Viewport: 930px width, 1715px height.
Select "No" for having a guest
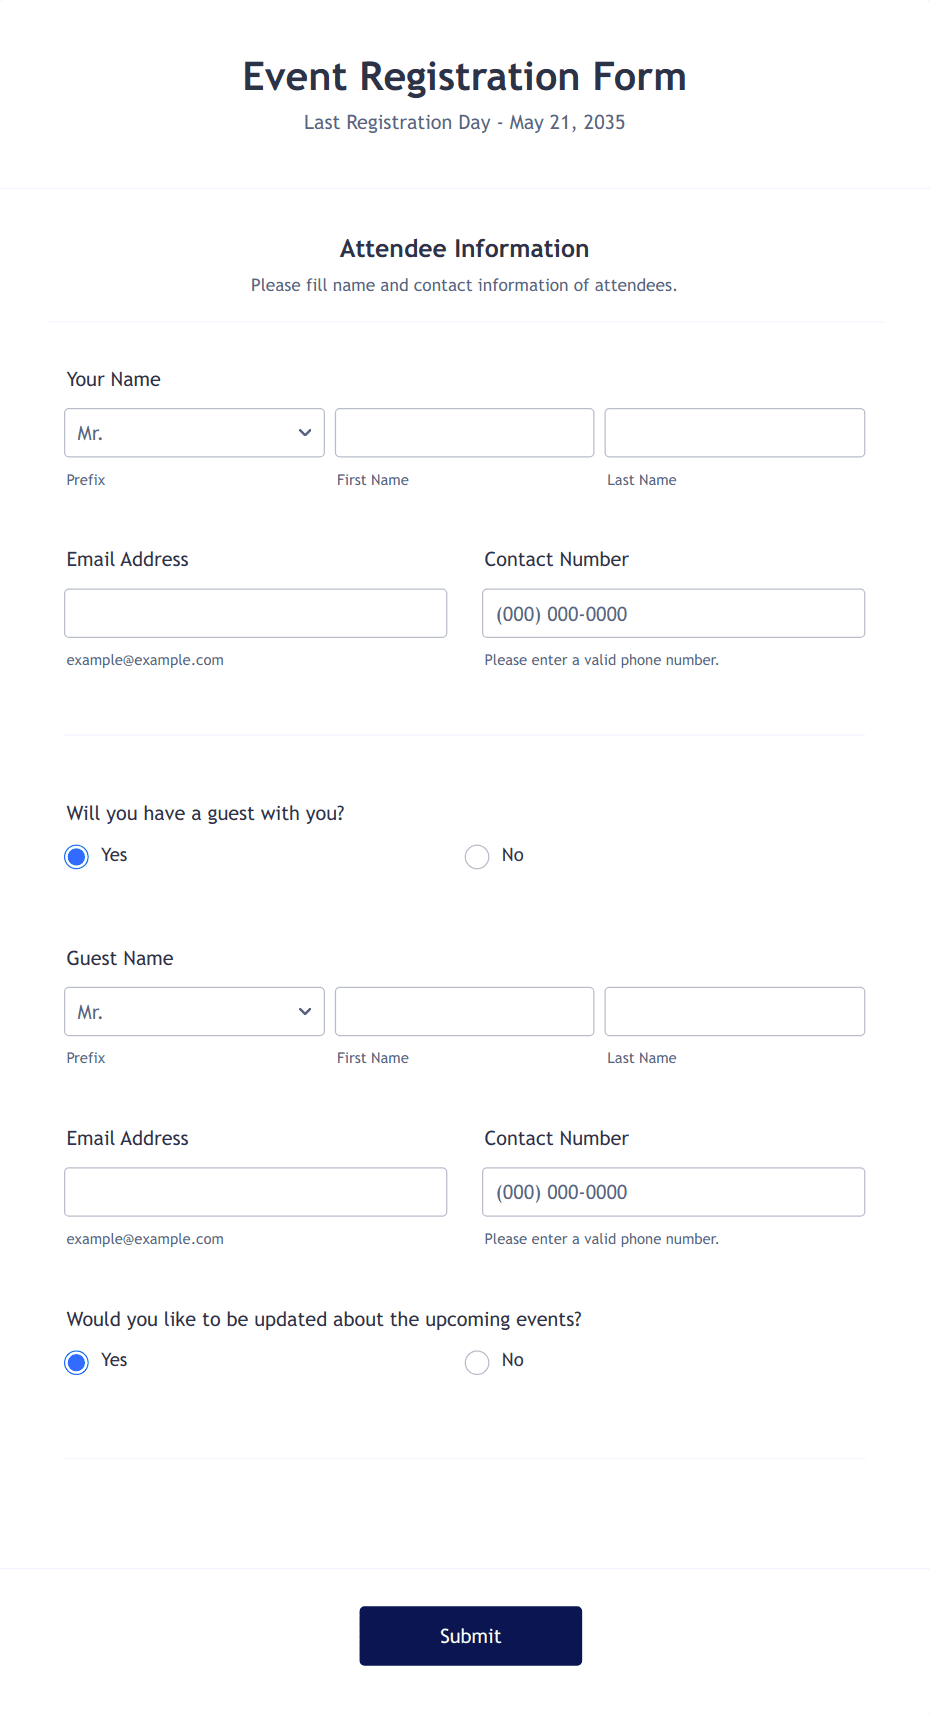[x=477, y=856]
